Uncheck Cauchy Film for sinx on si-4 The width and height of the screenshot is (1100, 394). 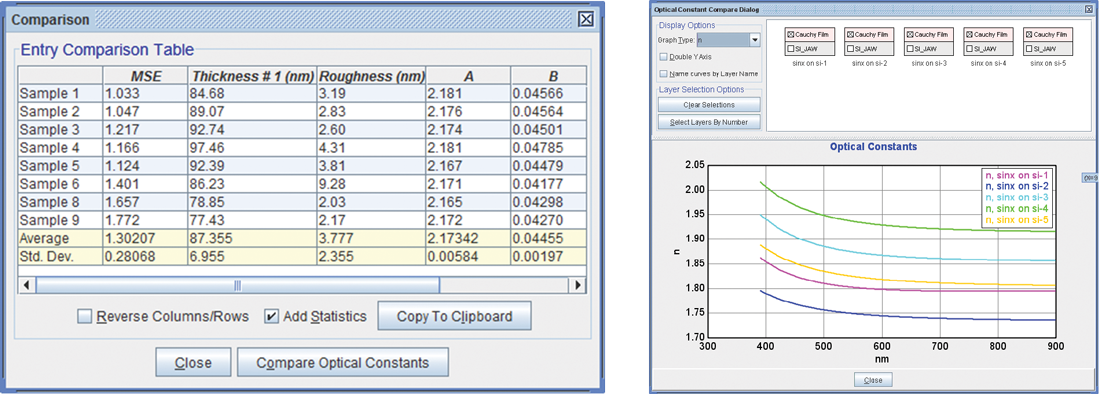(x=970, y=34)
